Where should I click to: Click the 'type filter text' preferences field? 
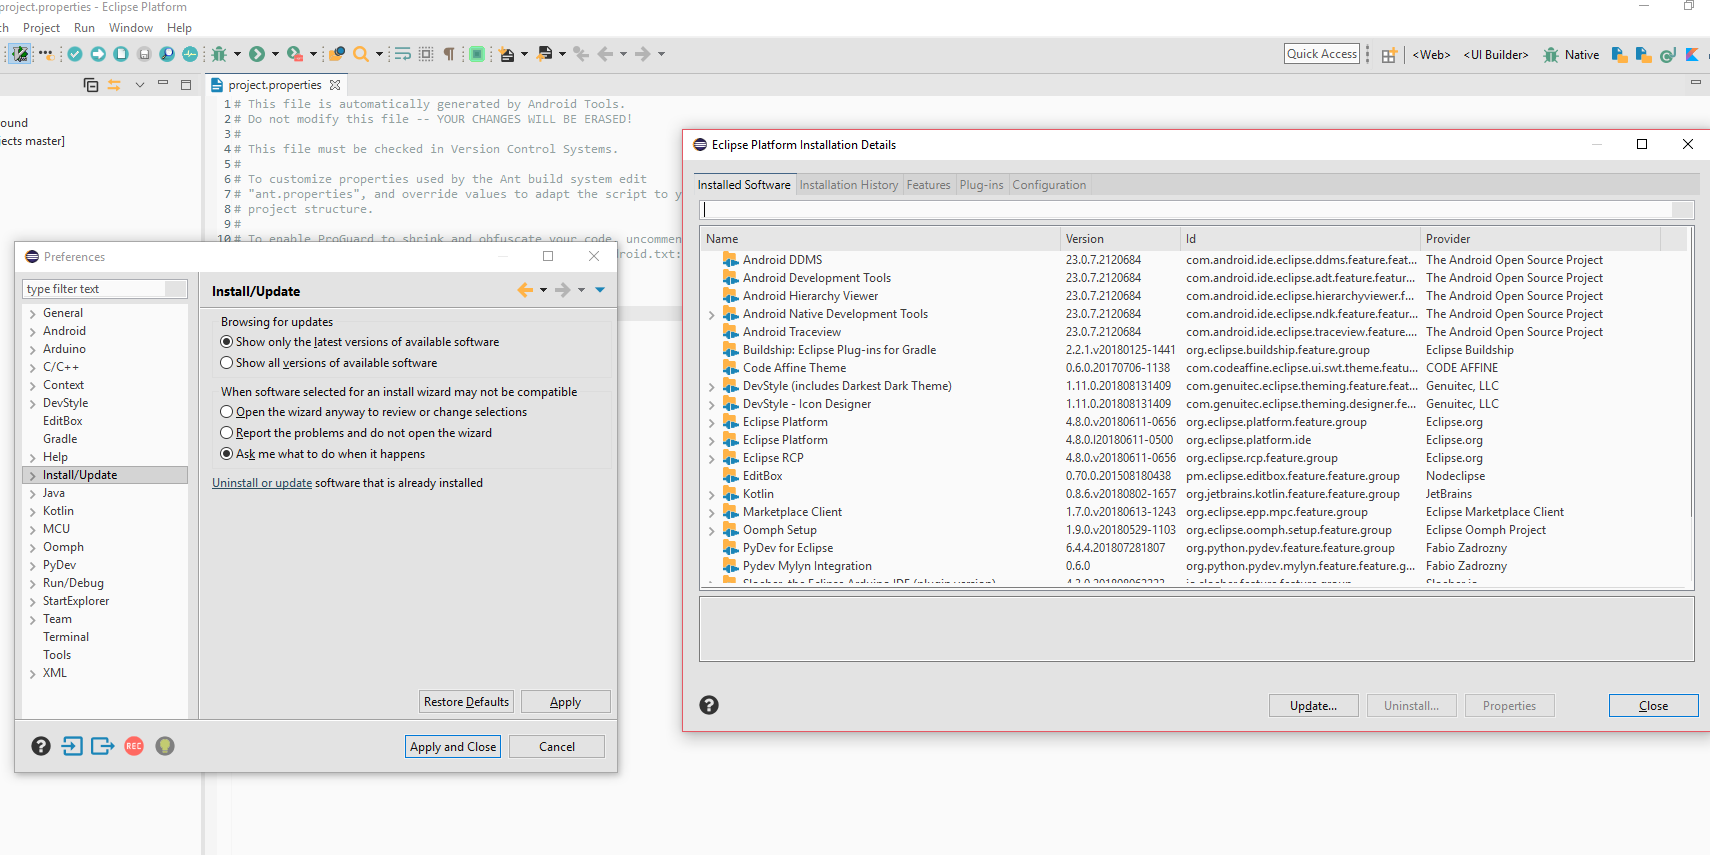tap(104, 289)
